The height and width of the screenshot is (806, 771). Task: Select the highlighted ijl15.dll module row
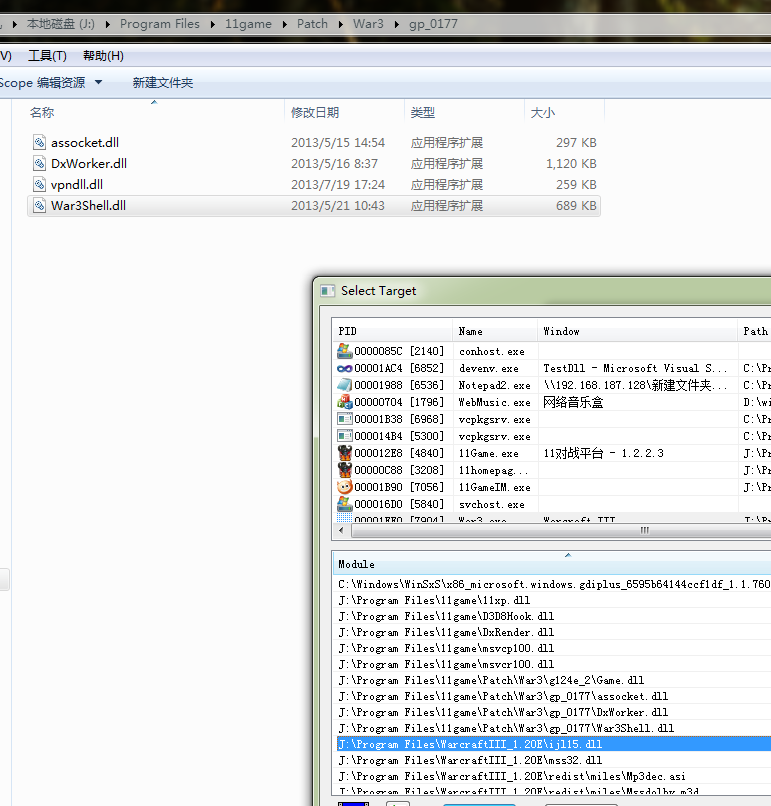tap(554, 744)
